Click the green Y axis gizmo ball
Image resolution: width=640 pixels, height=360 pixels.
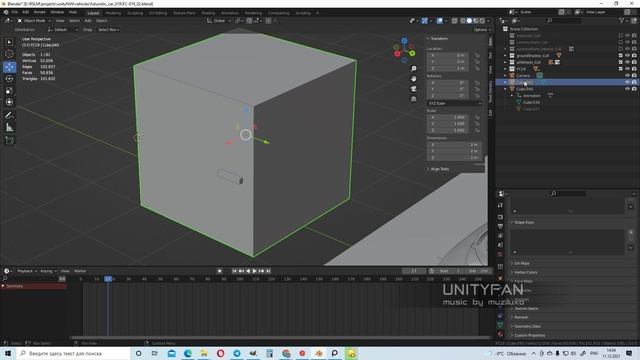(x=412, y=53)
